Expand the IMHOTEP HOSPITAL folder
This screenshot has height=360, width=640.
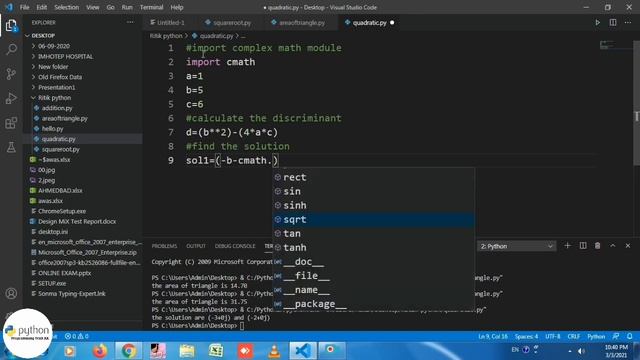point(65,56)
